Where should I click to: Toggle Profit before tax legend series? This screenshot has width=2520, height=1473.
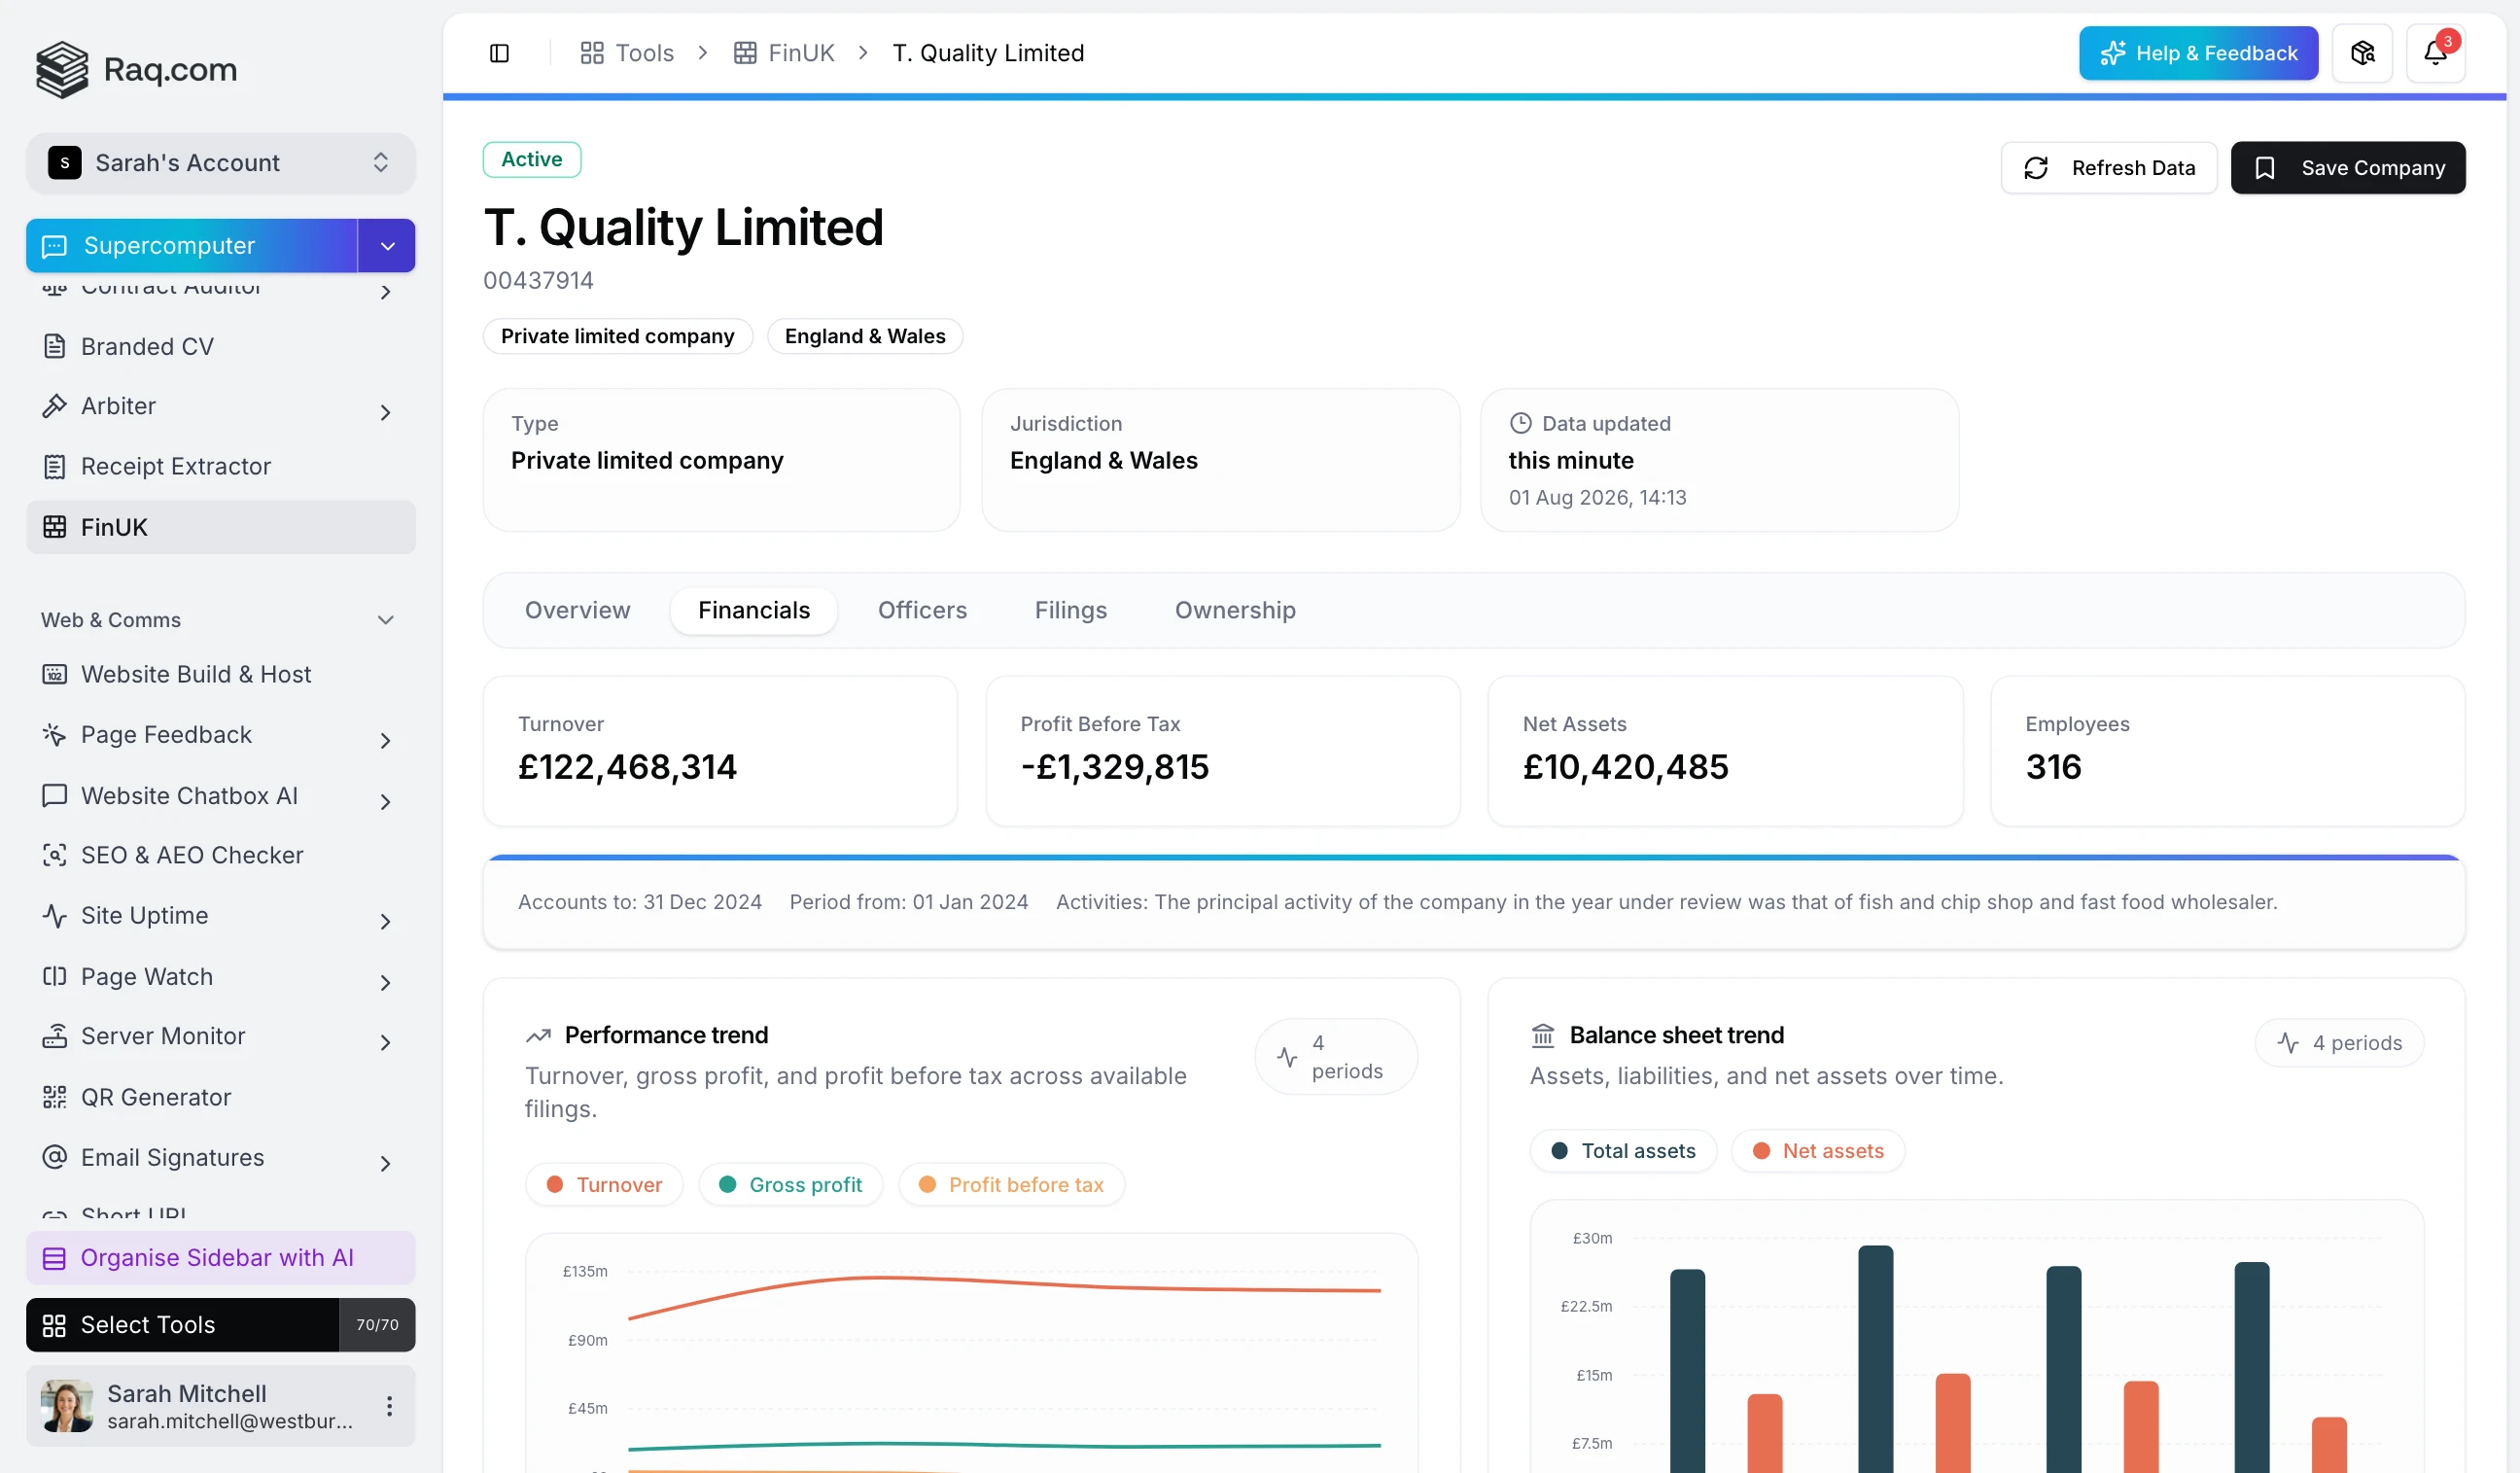click(1011, 1185)
